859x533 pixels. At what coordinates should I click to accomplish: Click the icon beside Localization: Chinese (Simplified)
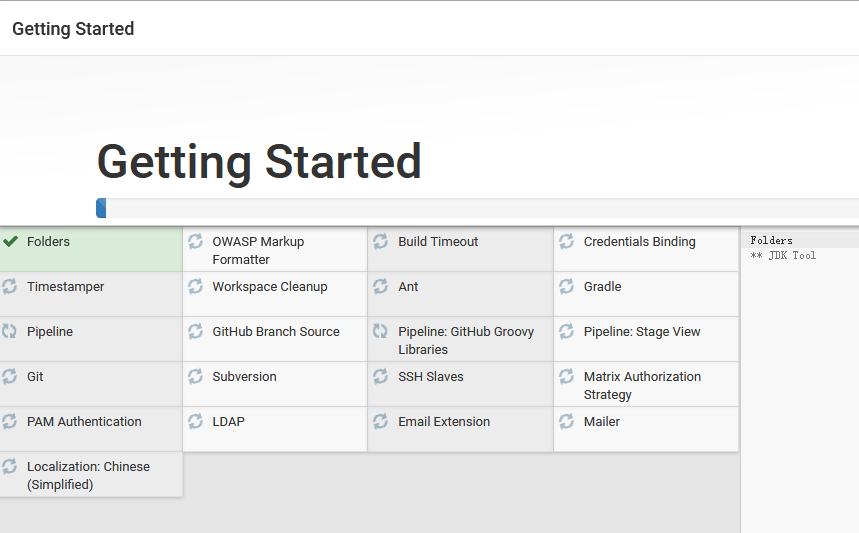[9, 466]
